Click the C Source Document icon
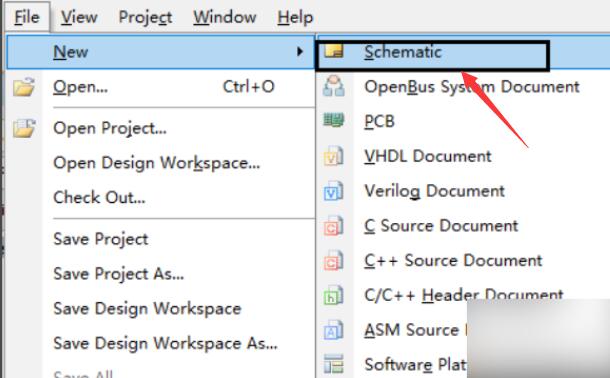 point(334,226)
